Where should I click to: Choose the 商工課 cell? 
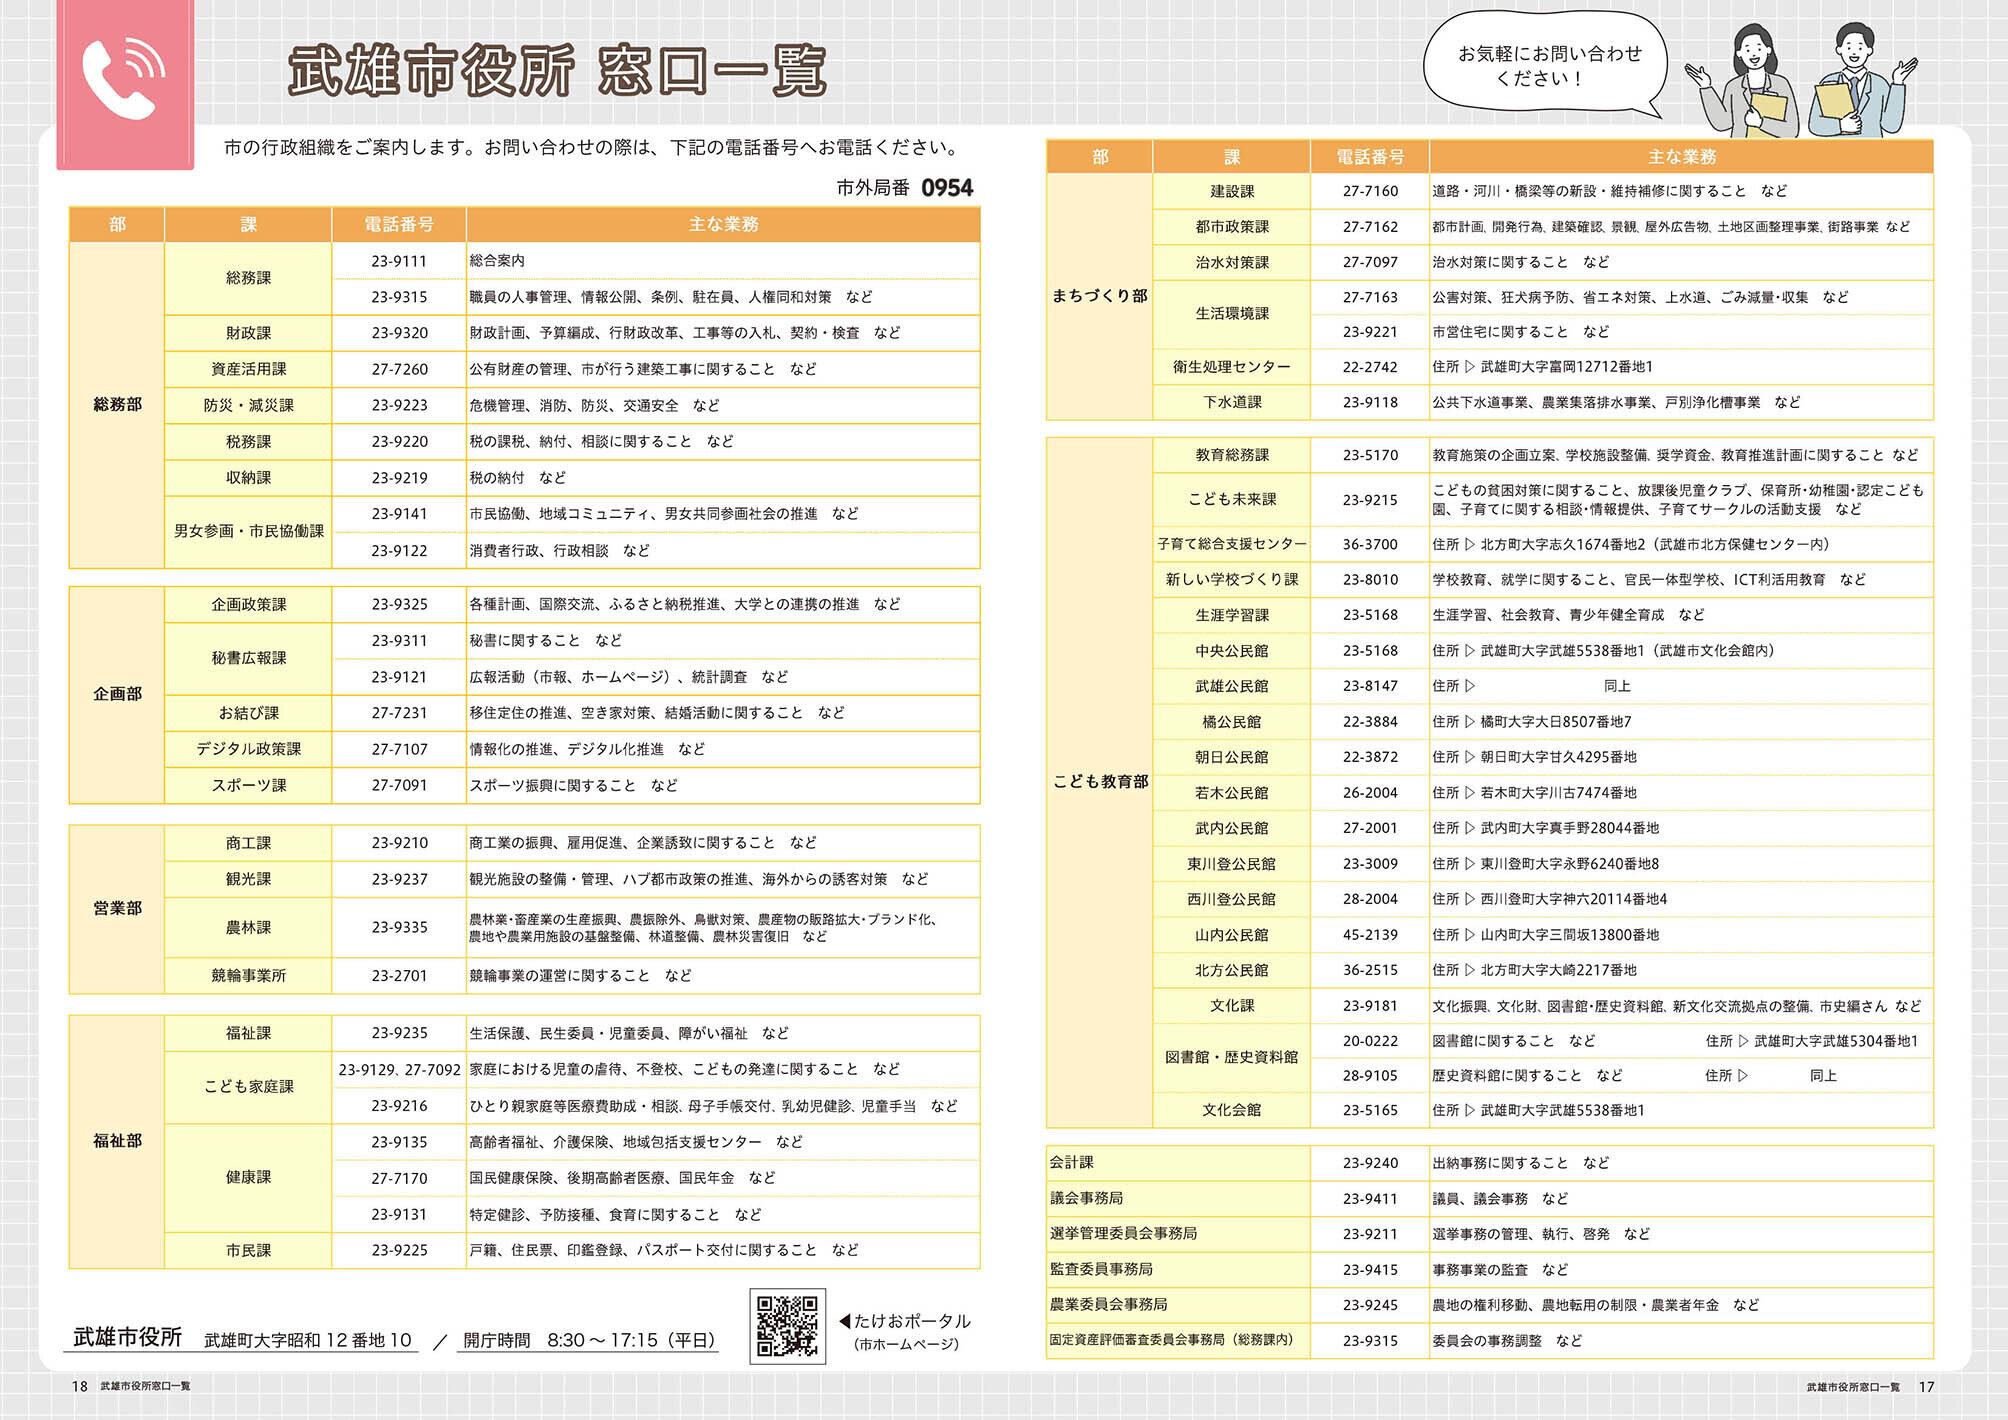pos(248,843)
